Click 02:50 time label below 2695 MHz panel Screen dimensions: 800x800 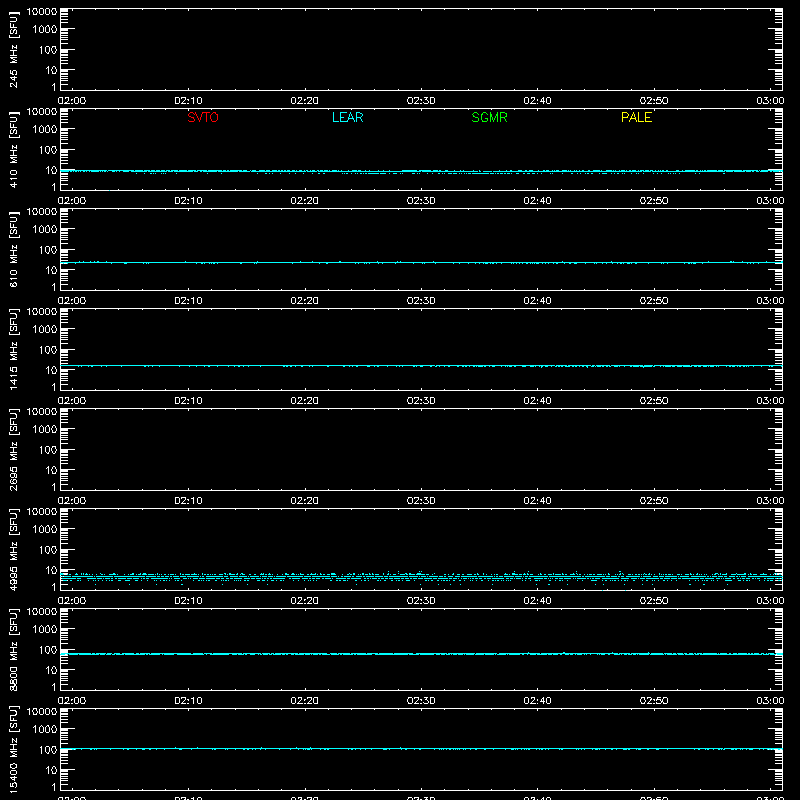point(654,501)
